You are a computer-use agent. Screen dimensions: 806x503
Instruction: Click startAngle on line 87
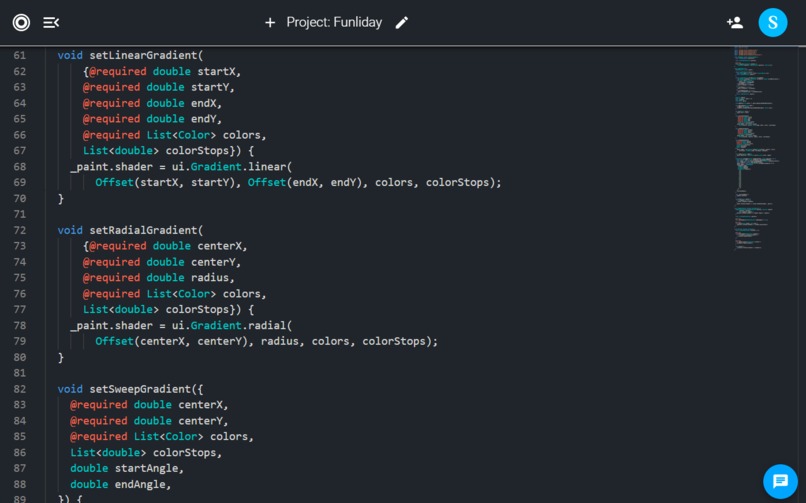(146, 468)
